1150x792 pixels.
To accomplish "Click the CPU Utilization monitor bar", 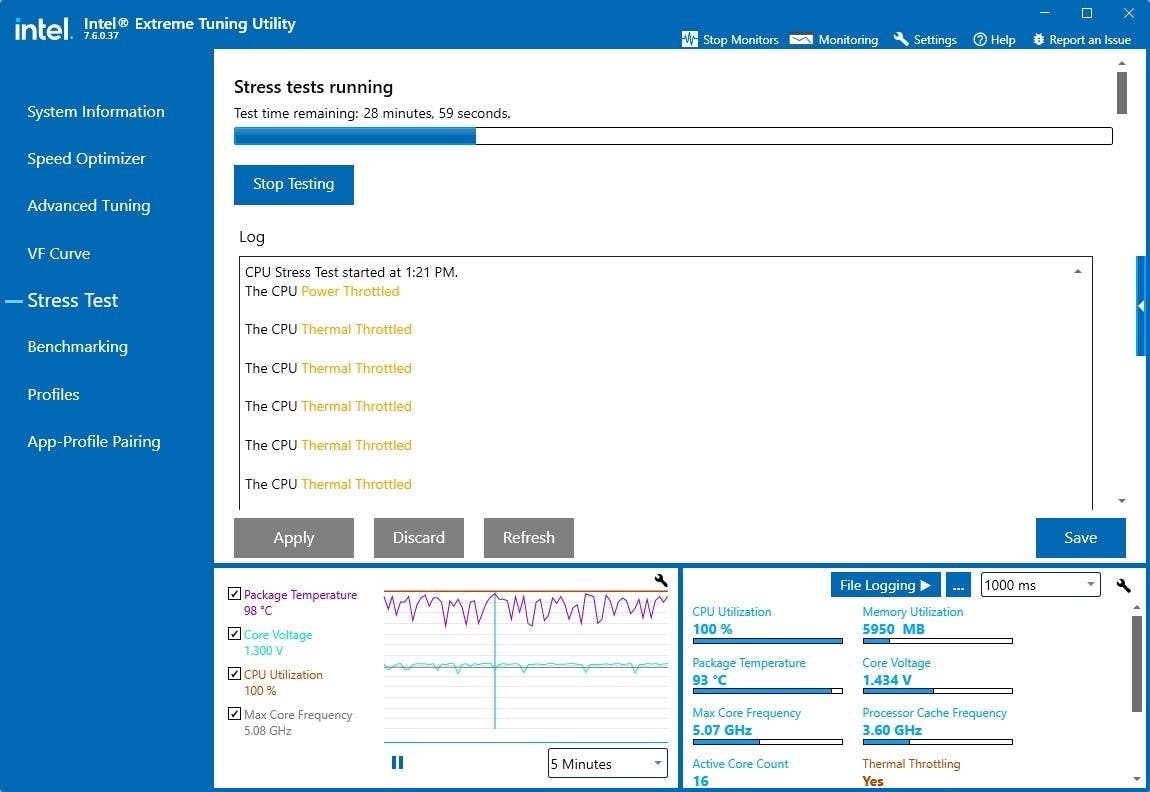I will [767, 641].
